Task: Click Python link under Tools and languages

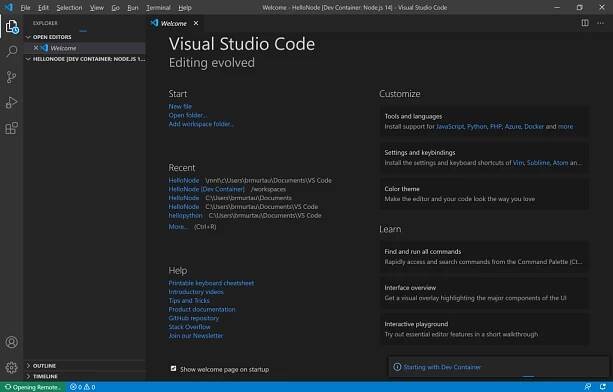Action: click(x=477, y=127)
